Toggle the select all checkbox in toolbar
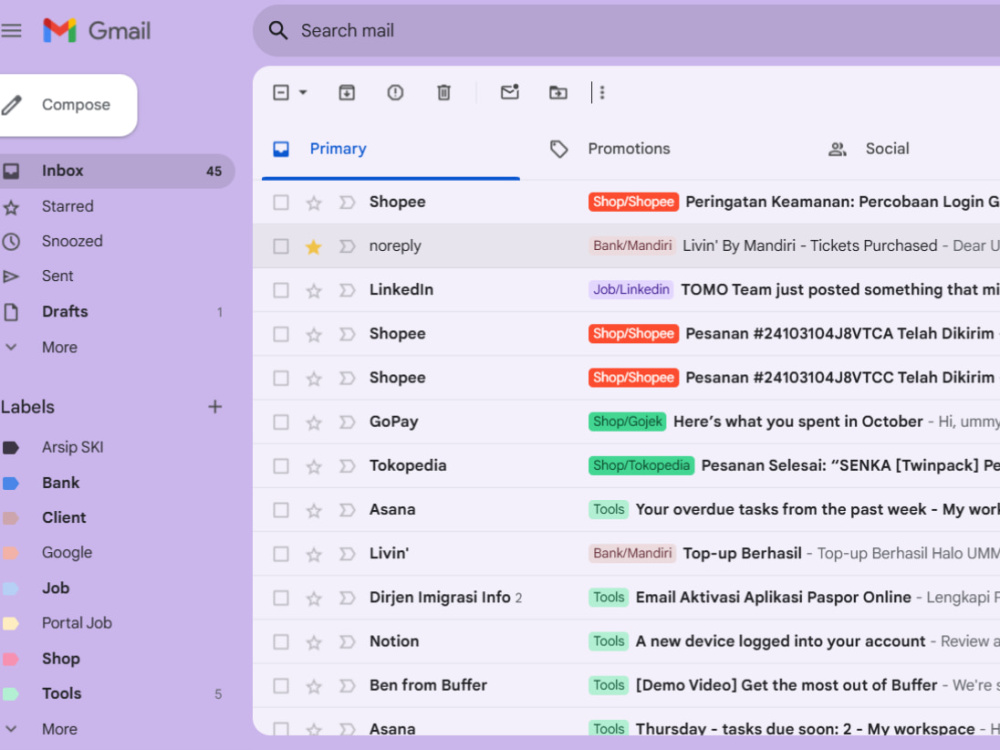The image size is (1000, 750). tap(281, 92)
